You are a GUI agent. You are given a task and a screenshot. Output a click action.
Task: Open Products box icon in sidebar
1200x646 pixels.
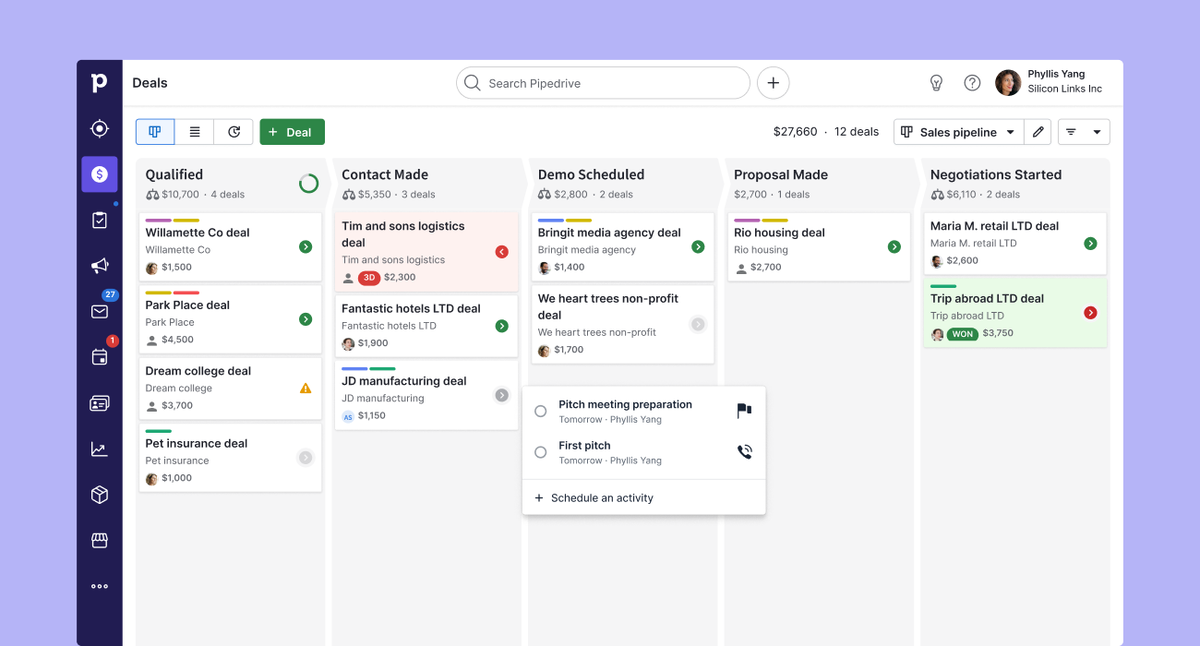99,495
